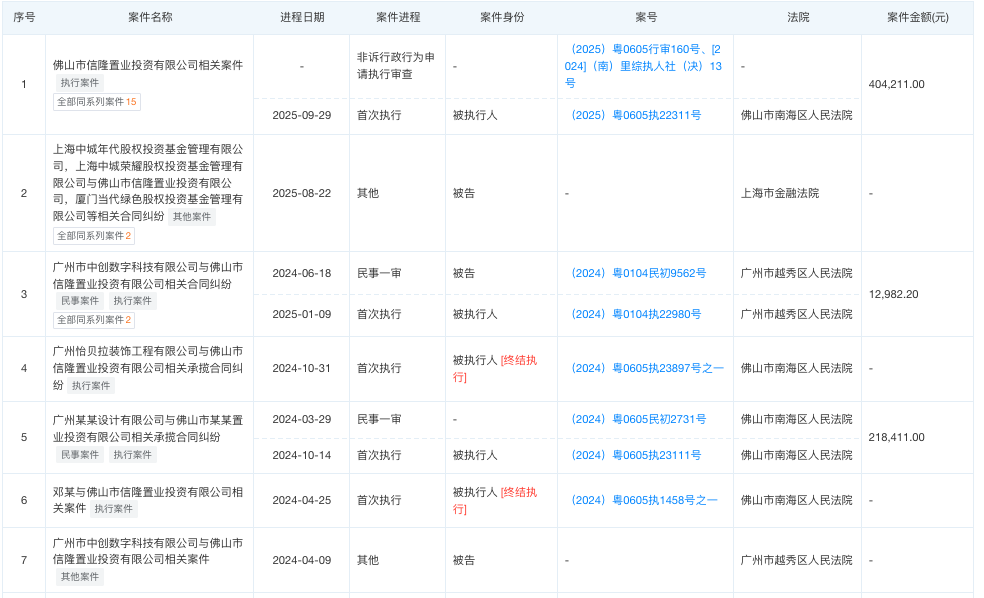Select 广州市越秀区人民法院 in row 7
Viewport: 984px width, 598px height.
(x=796, y=560)
